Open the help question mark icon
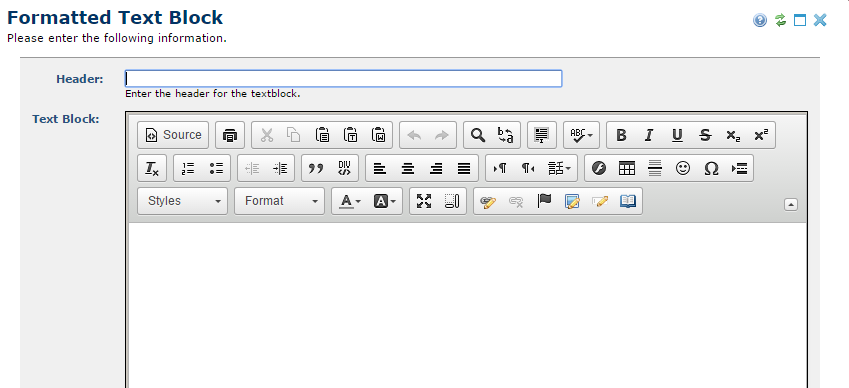 [760, 21]
